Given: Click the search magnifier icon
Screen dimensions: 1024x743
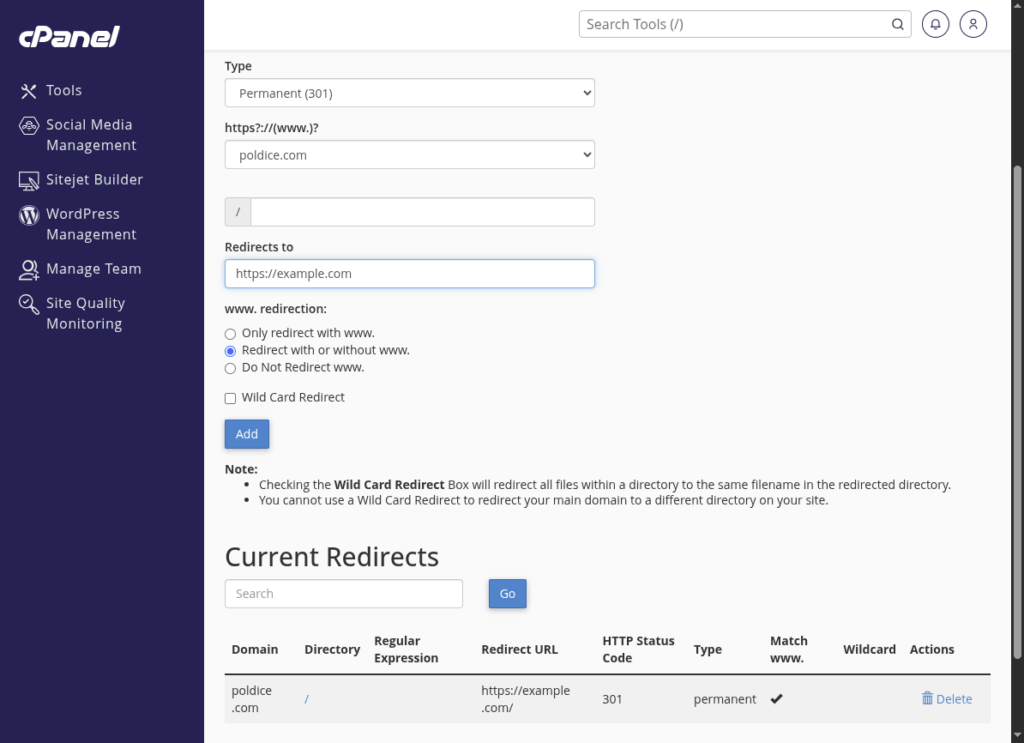Looking at the screenshot, I should coord(897,24).
